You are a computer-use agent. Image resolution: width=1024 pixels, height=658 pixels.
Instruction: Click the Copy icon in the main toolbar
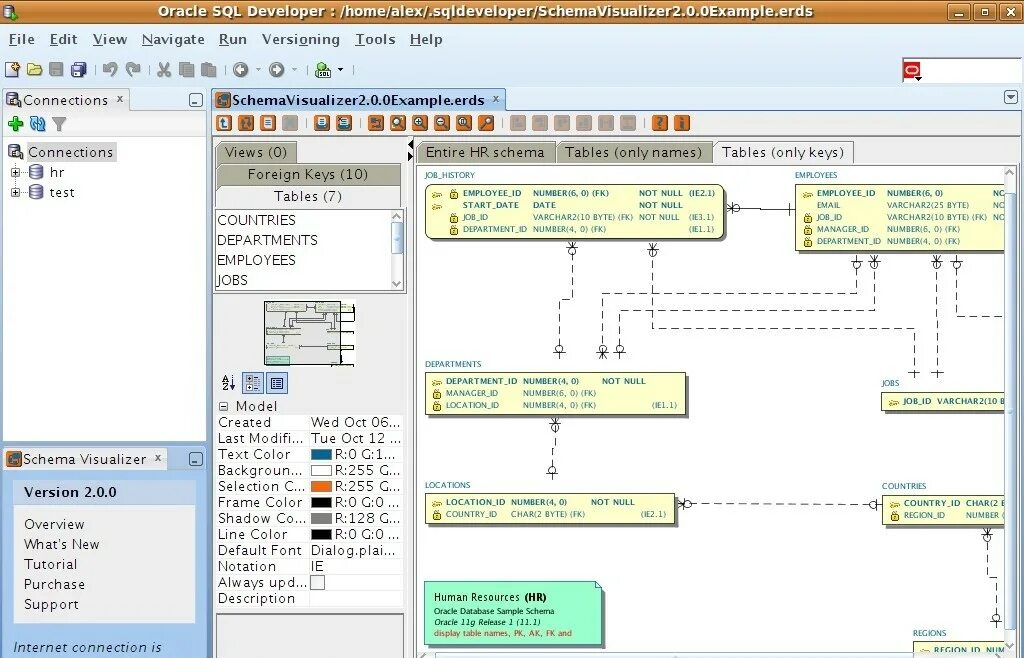187,69
